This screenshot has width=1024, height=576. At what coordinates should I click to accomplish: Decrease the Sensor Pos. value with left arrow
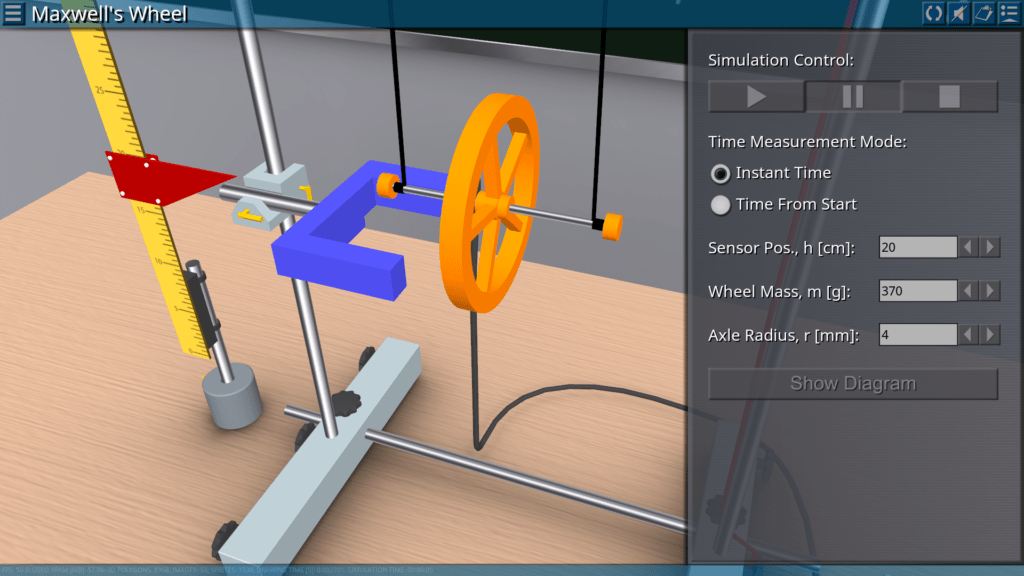click(969, 247)
